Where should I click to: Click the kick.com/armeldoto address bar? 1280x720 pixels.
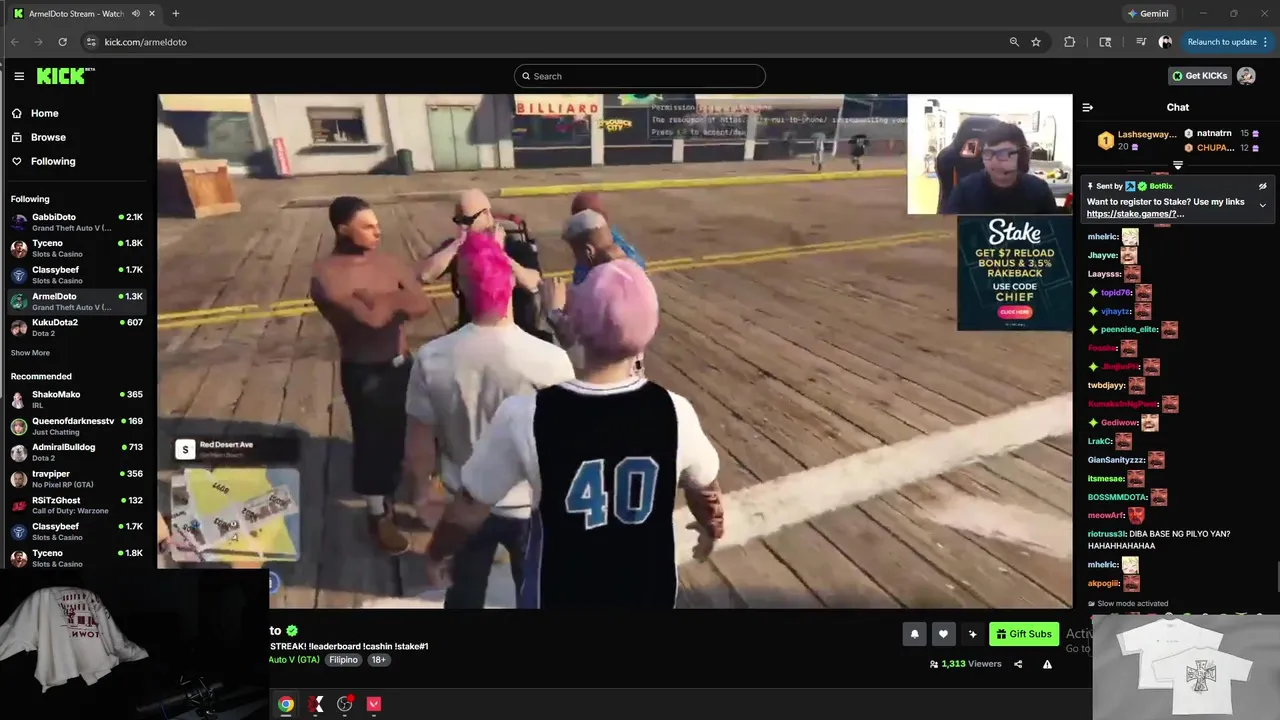tap(146, 42)
